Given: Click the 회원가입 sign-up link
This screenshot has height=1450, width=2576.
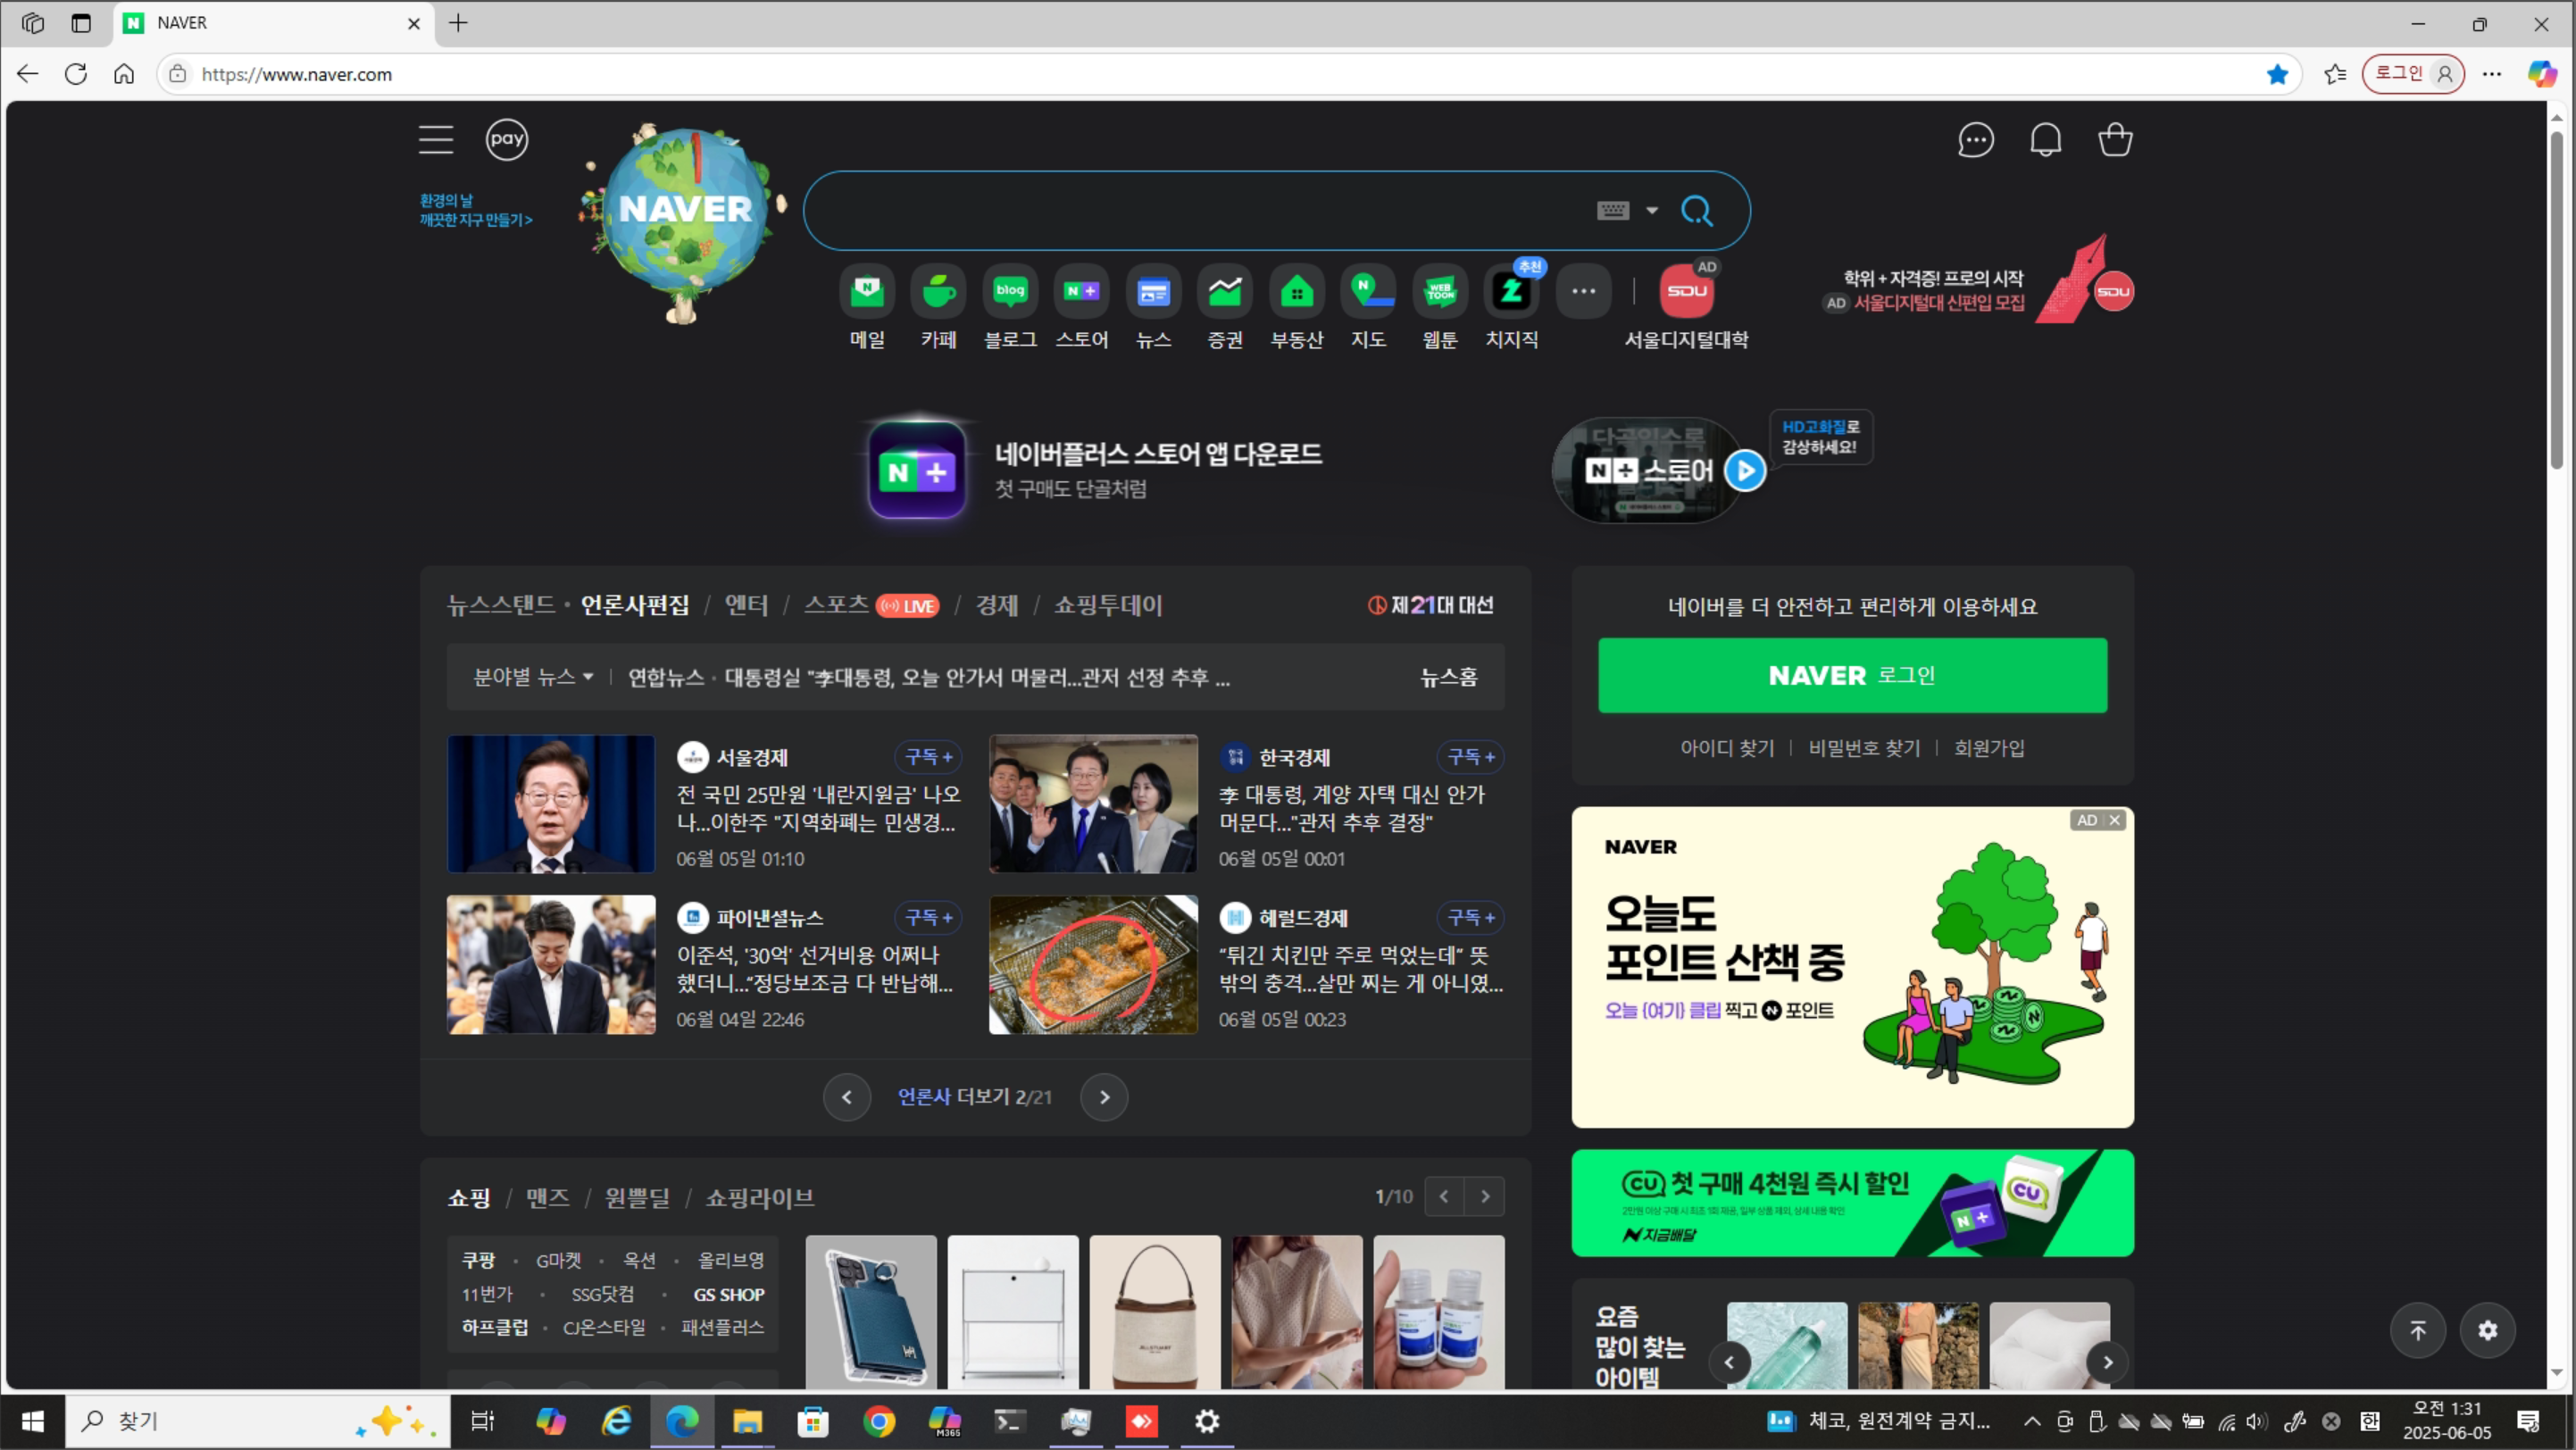Looking at the screenshot, I should [1988, 748].
